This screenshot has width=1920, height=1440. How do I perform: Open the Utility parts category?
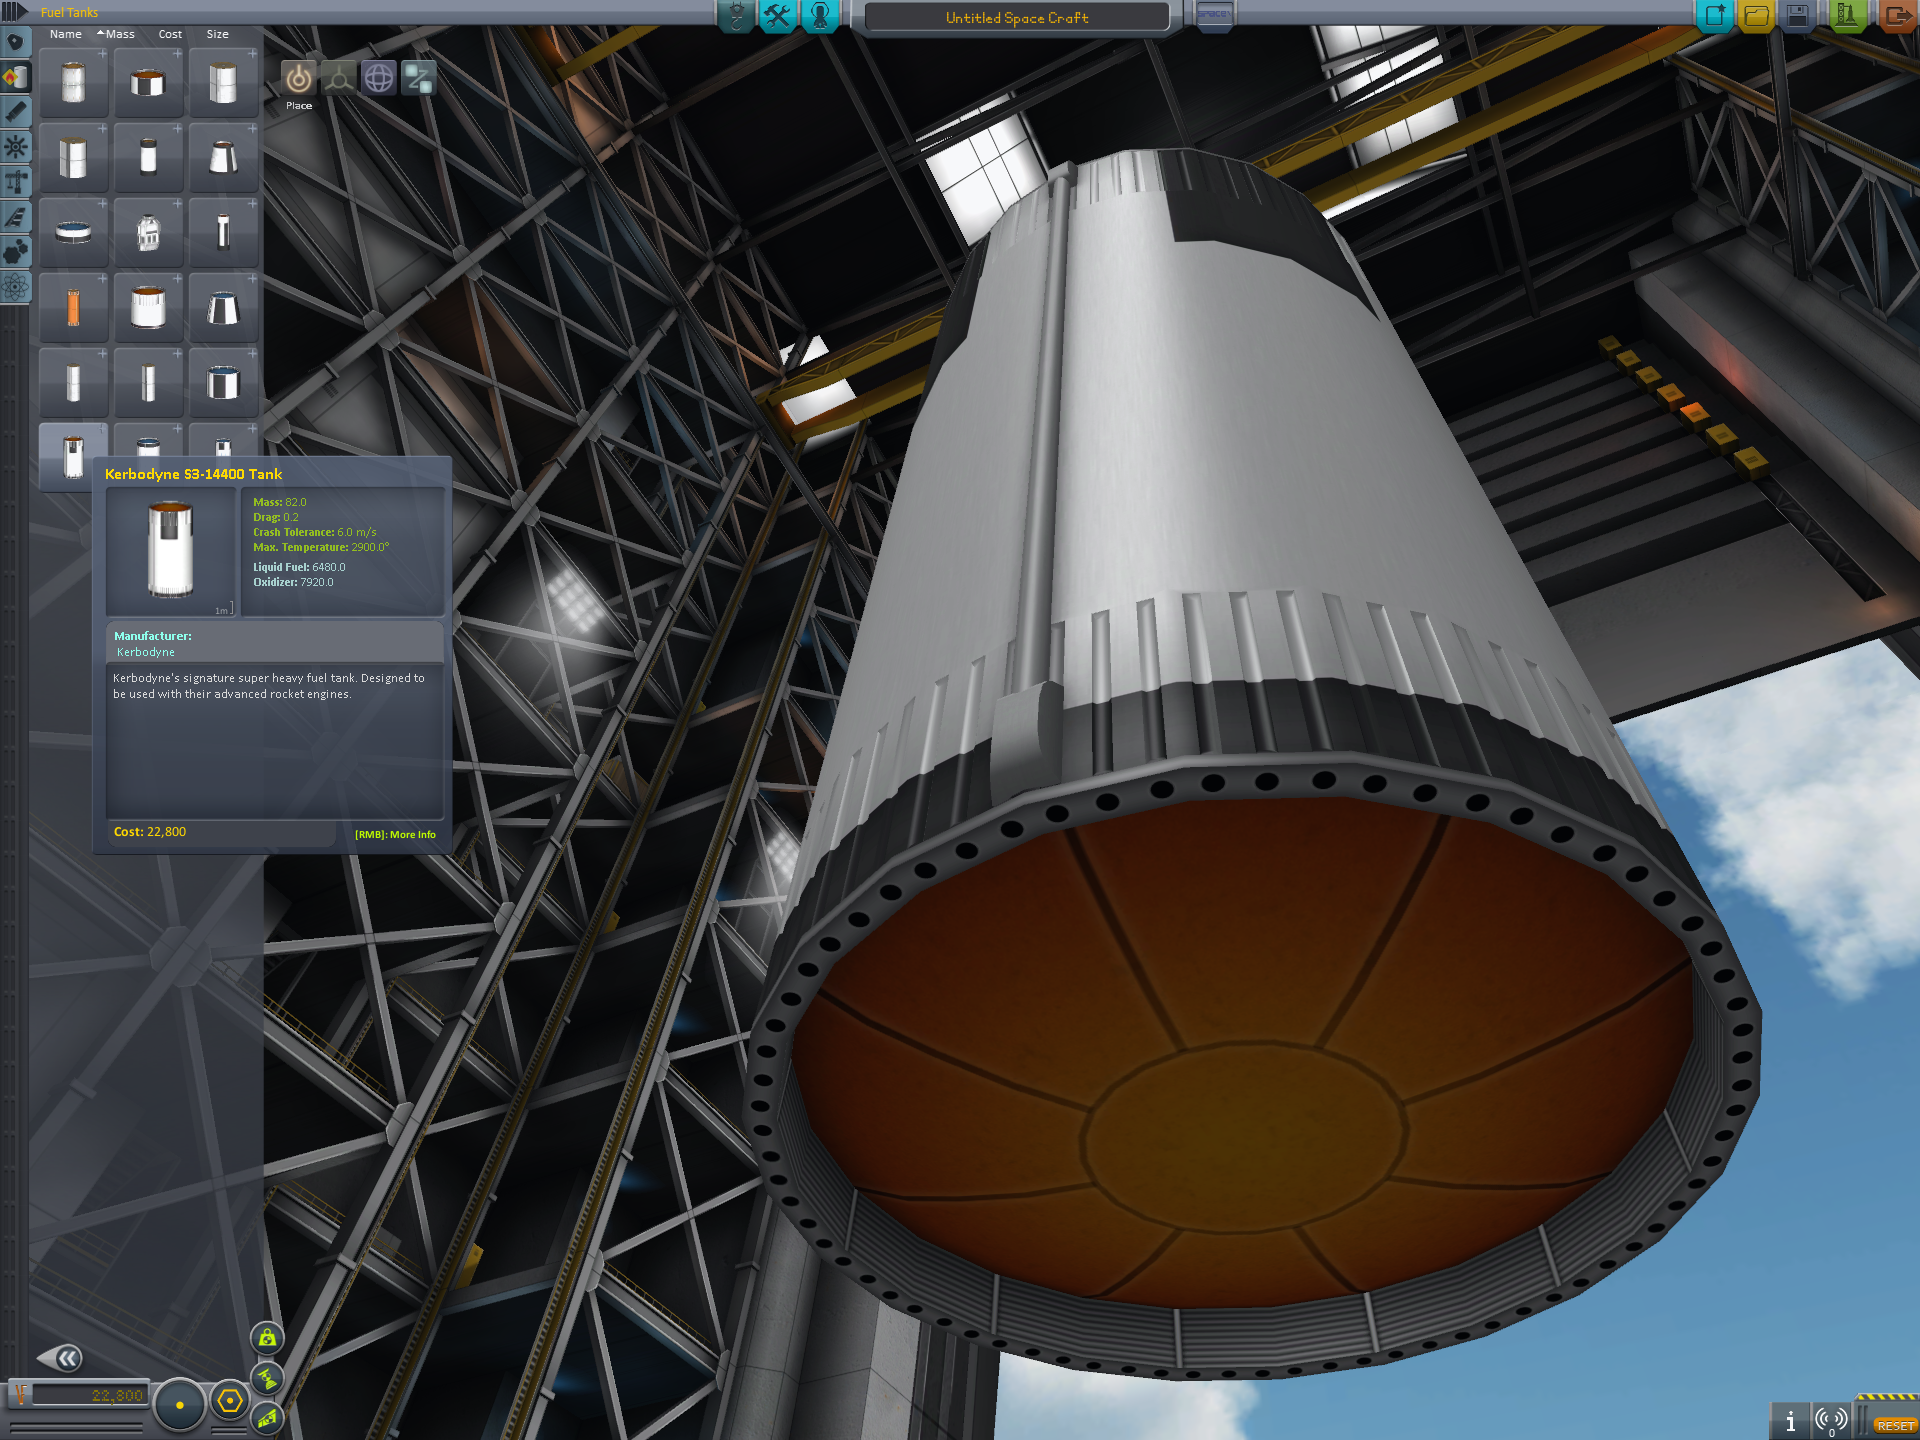click(x=15, y=253)
